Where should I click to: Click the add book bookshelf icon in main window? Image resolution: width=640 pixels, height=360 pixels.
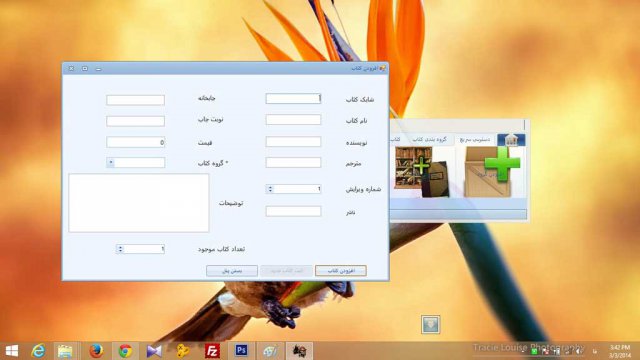click(421, 172)
